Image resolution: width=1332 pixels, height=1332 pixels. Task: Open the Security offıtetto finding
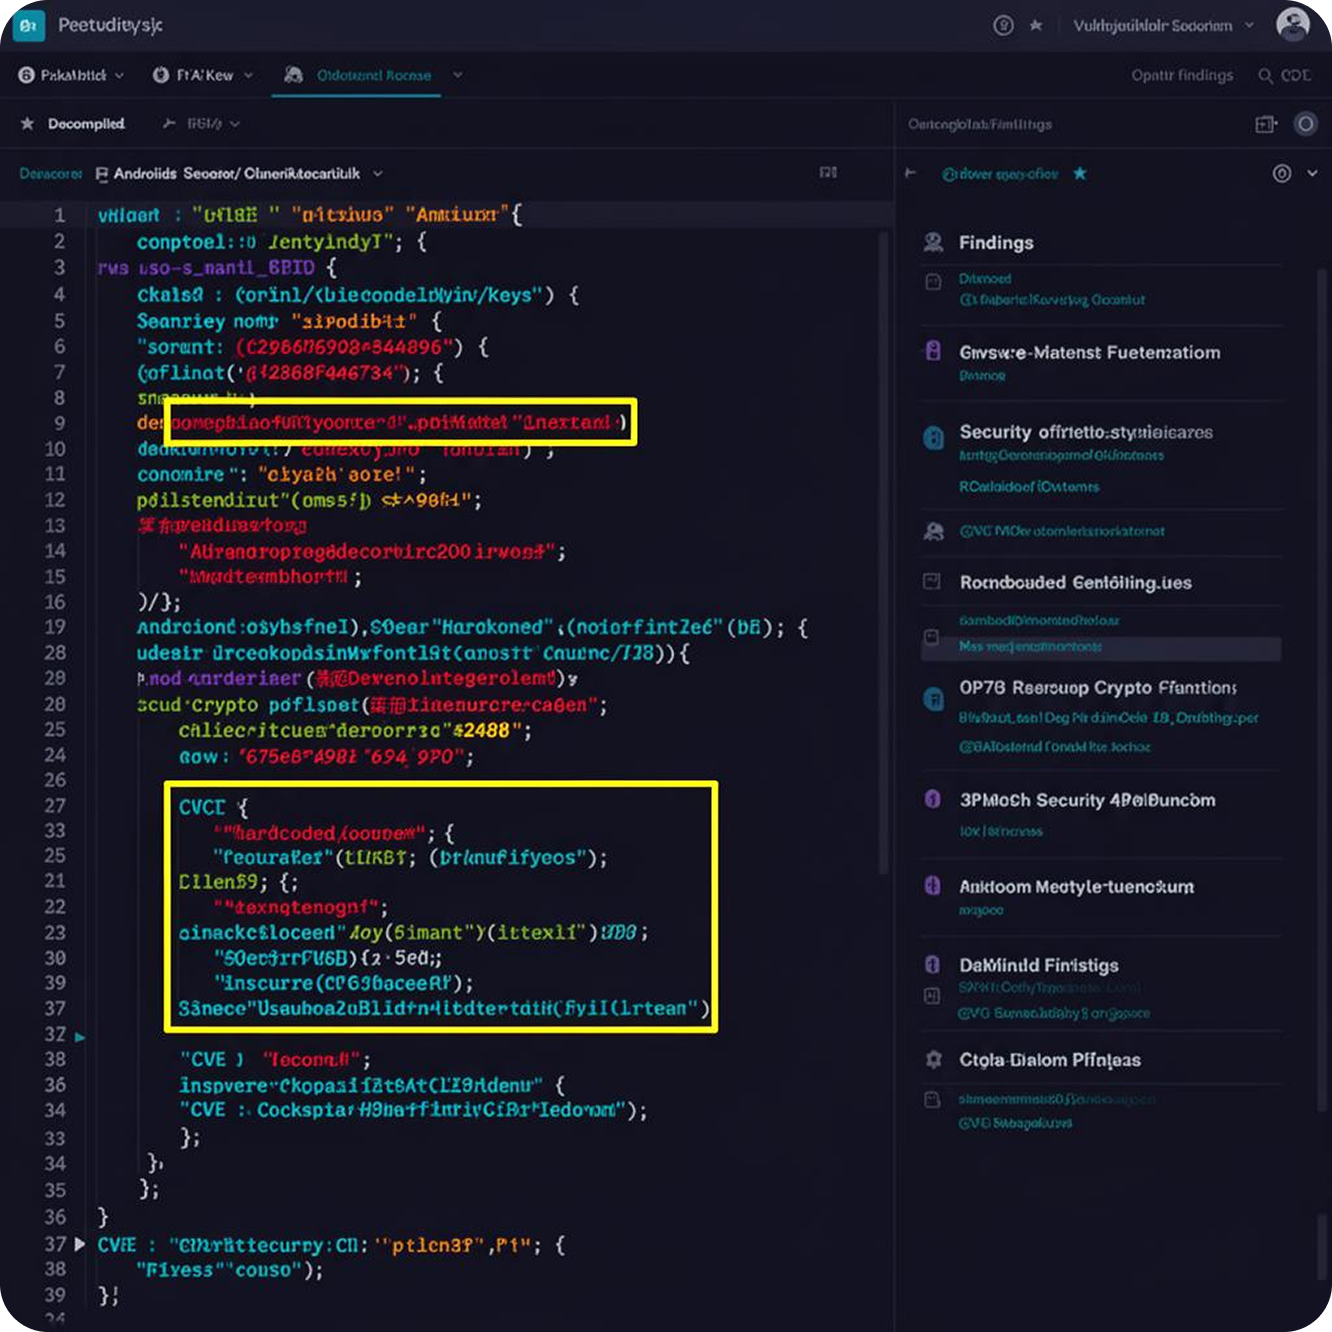click(1086, 432)
